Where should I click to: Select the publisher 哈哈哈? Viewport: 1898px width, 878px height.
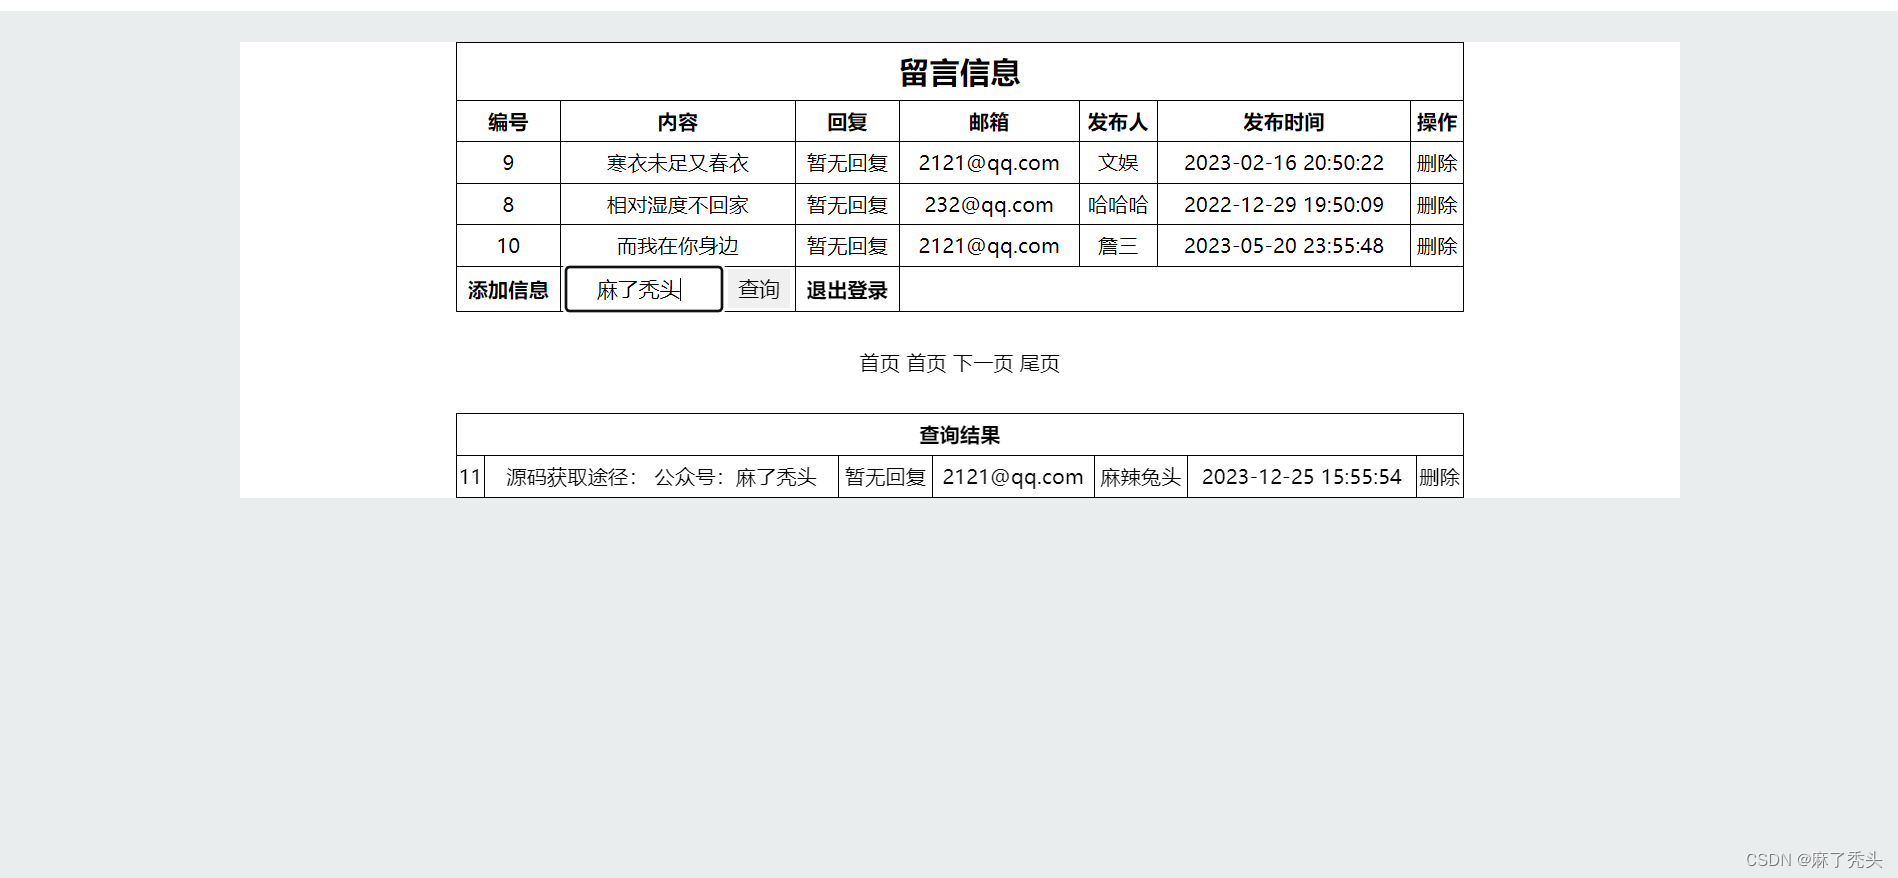1118,205
